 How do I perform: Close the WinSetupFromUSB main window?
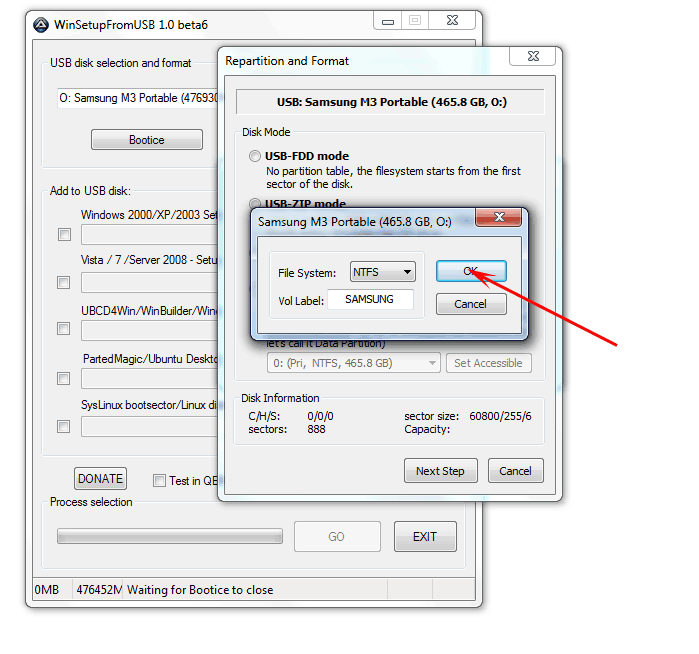[452, 21]
